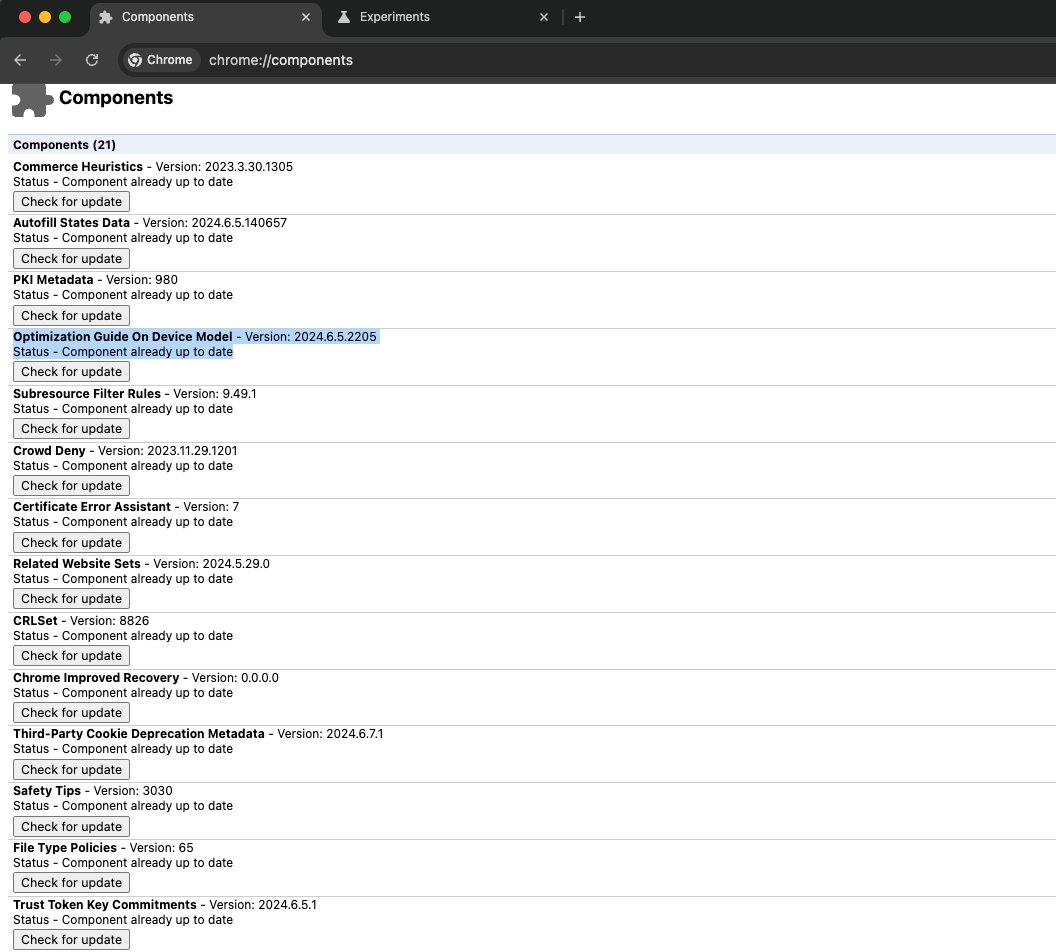Check for update for Autofill States Data
This screenshot has height=952, width=1056.
coord(71,259)
